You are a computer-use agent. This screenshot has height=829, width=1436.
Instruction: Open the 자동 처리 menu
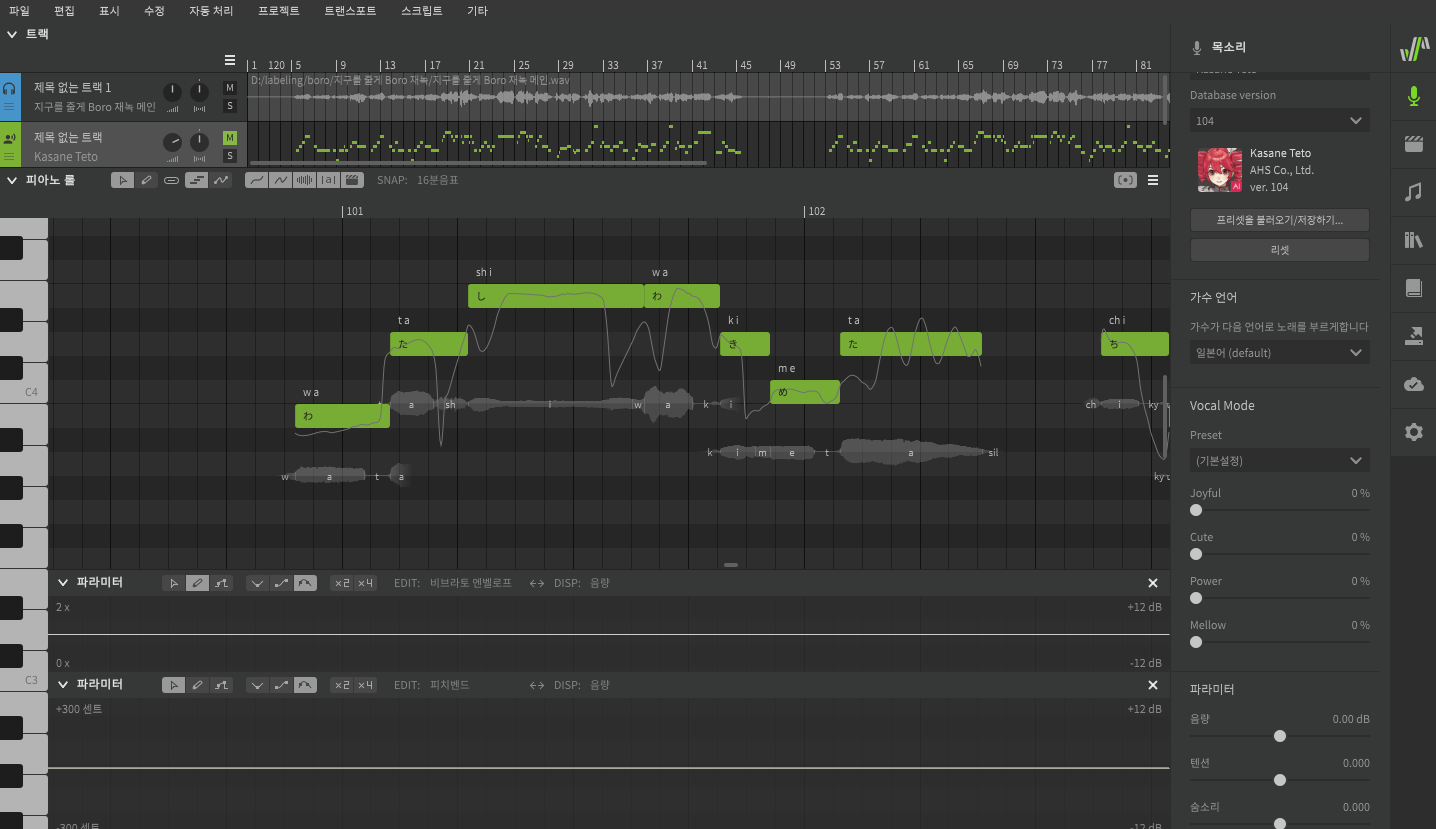211,11
